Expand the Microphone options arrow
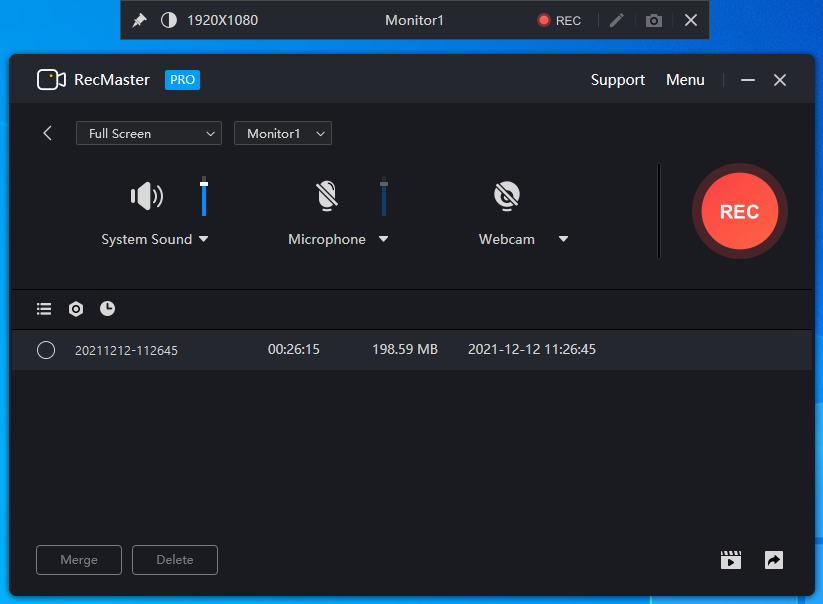 click(383, 239)
